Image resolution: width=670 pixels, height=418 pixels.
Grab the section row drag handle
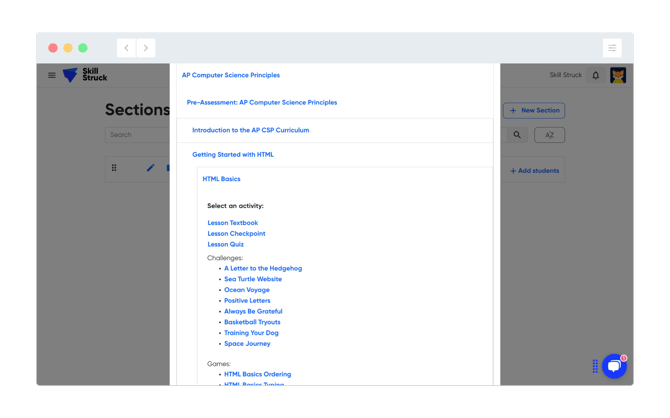114,168
